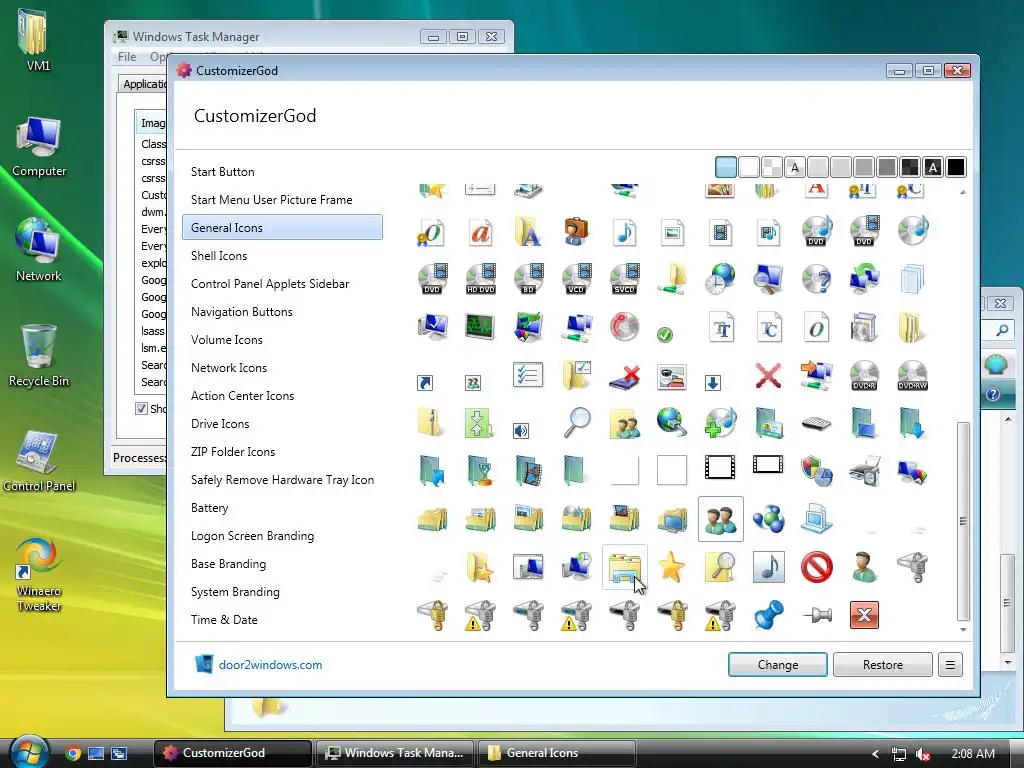Click the muted volume tray icon

[x=923, y=754]
